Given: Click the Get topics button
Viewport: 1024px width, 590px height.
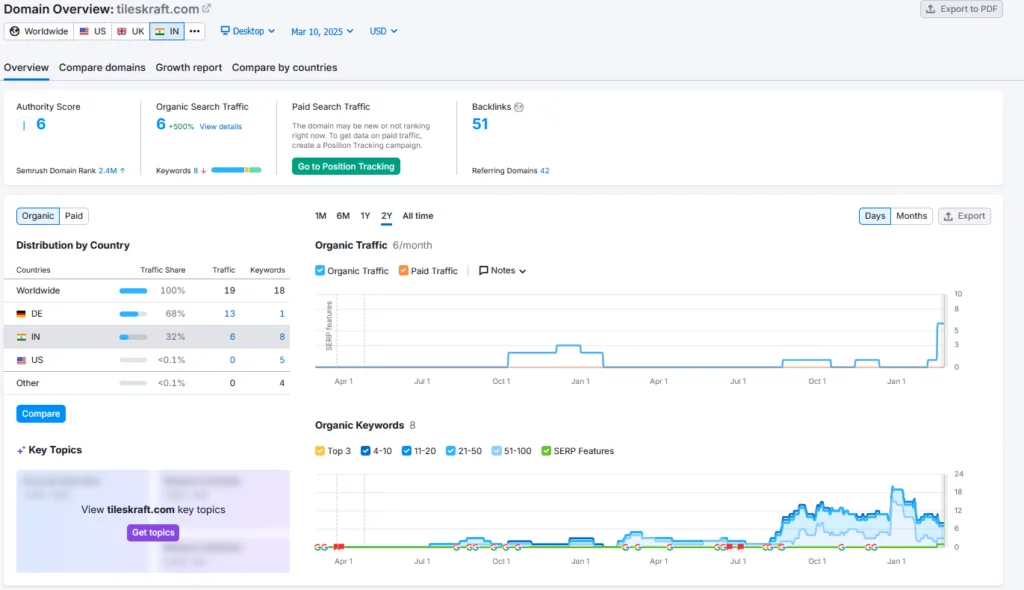Looking at the screenshot, I should coord(153,533).
